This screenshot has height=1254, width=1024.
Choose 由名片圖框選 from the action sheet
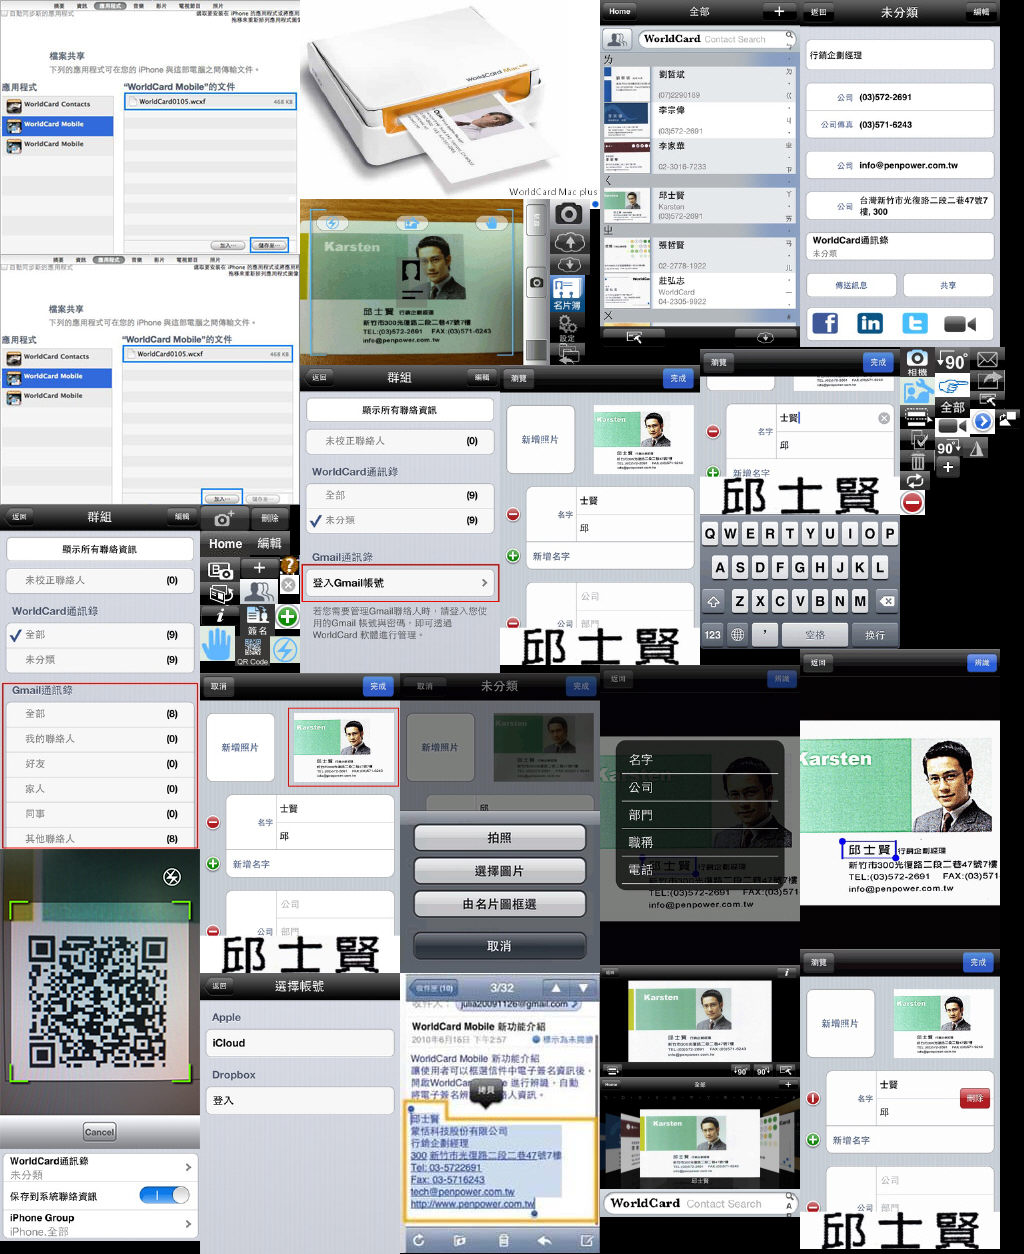coord(499,904)
